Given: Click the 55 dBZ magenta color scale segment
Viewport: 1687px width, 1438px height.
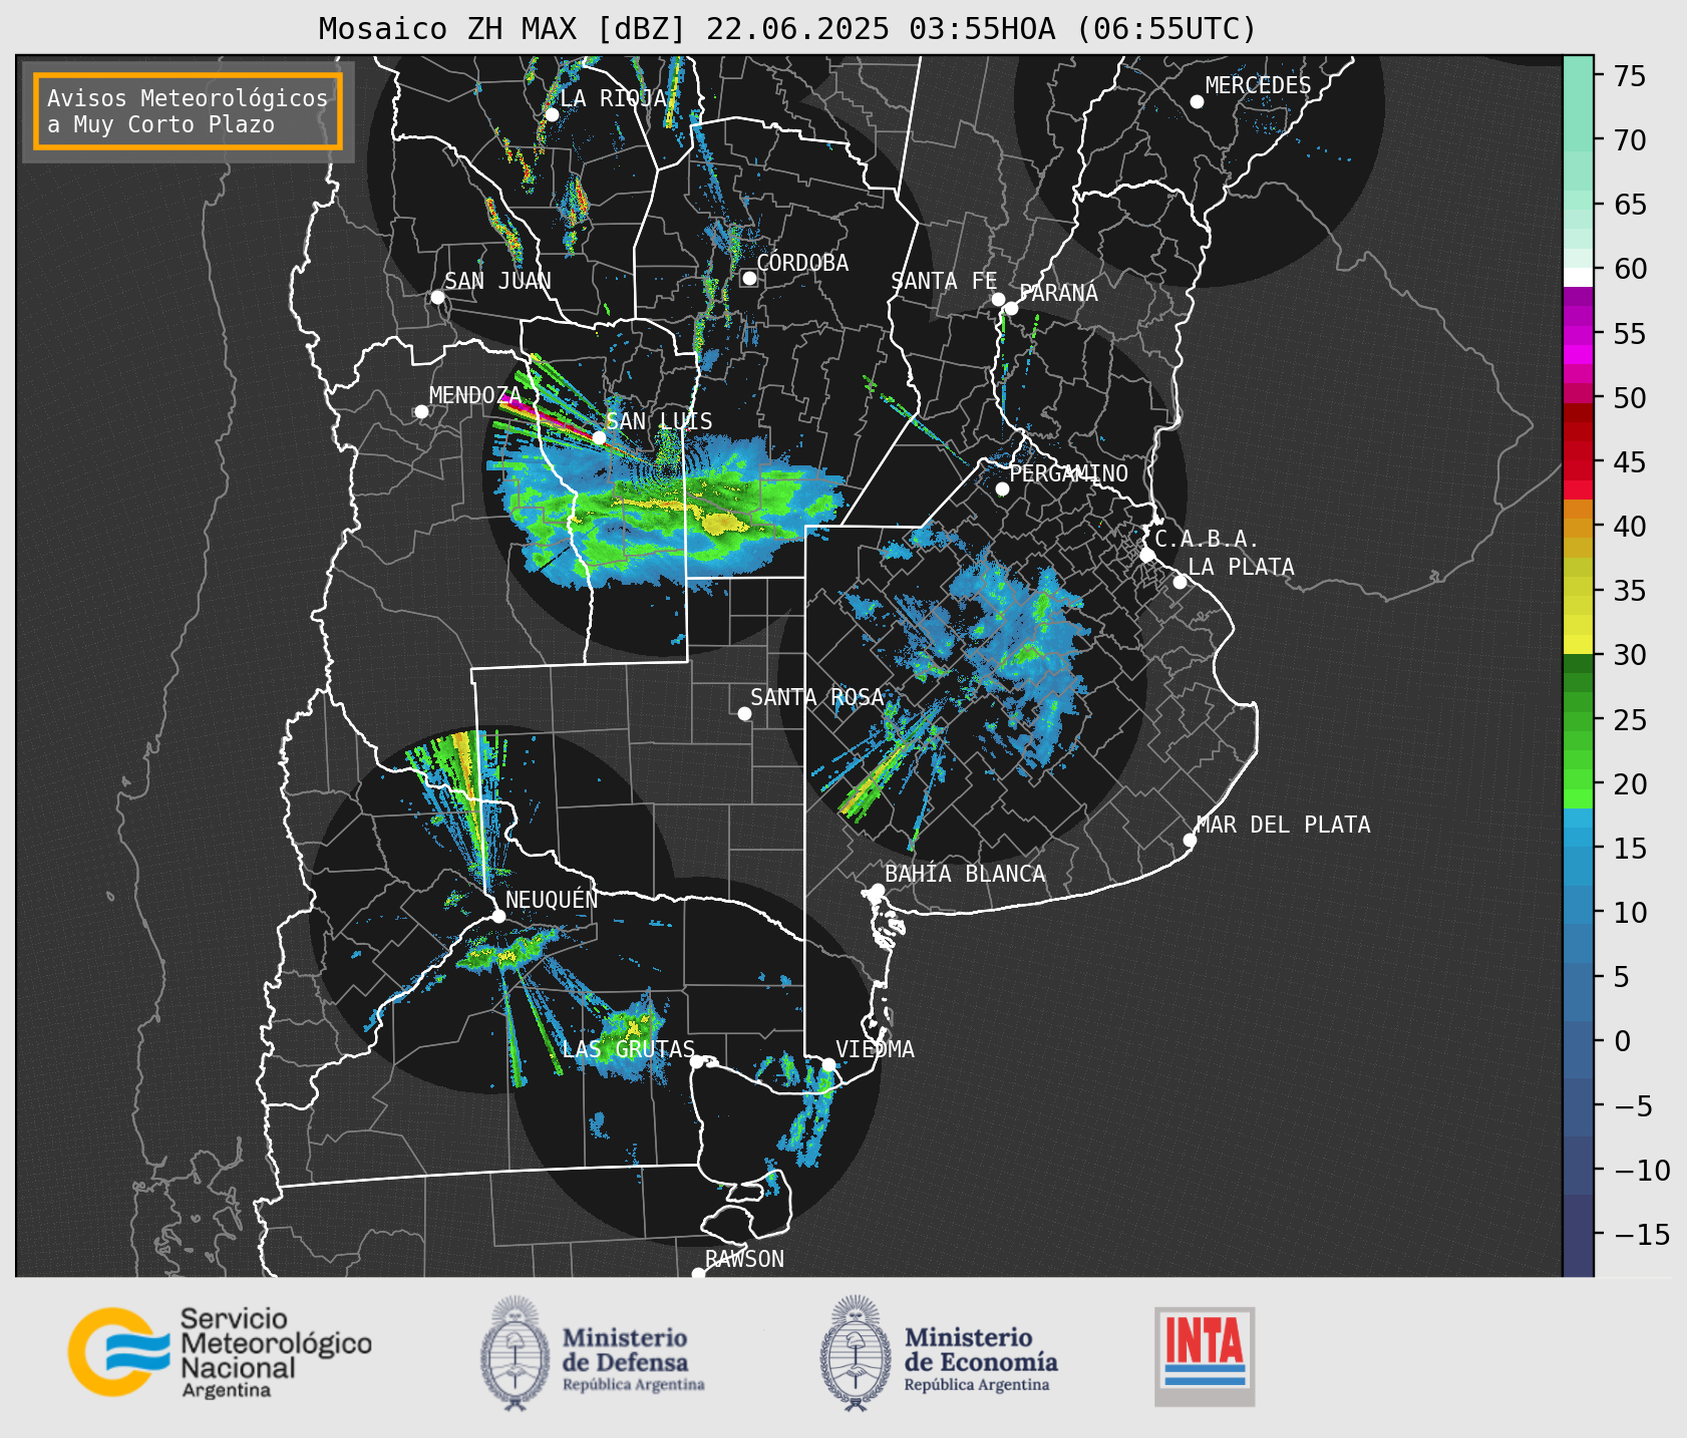Looking at the screenshot, I should point(1577,334).
